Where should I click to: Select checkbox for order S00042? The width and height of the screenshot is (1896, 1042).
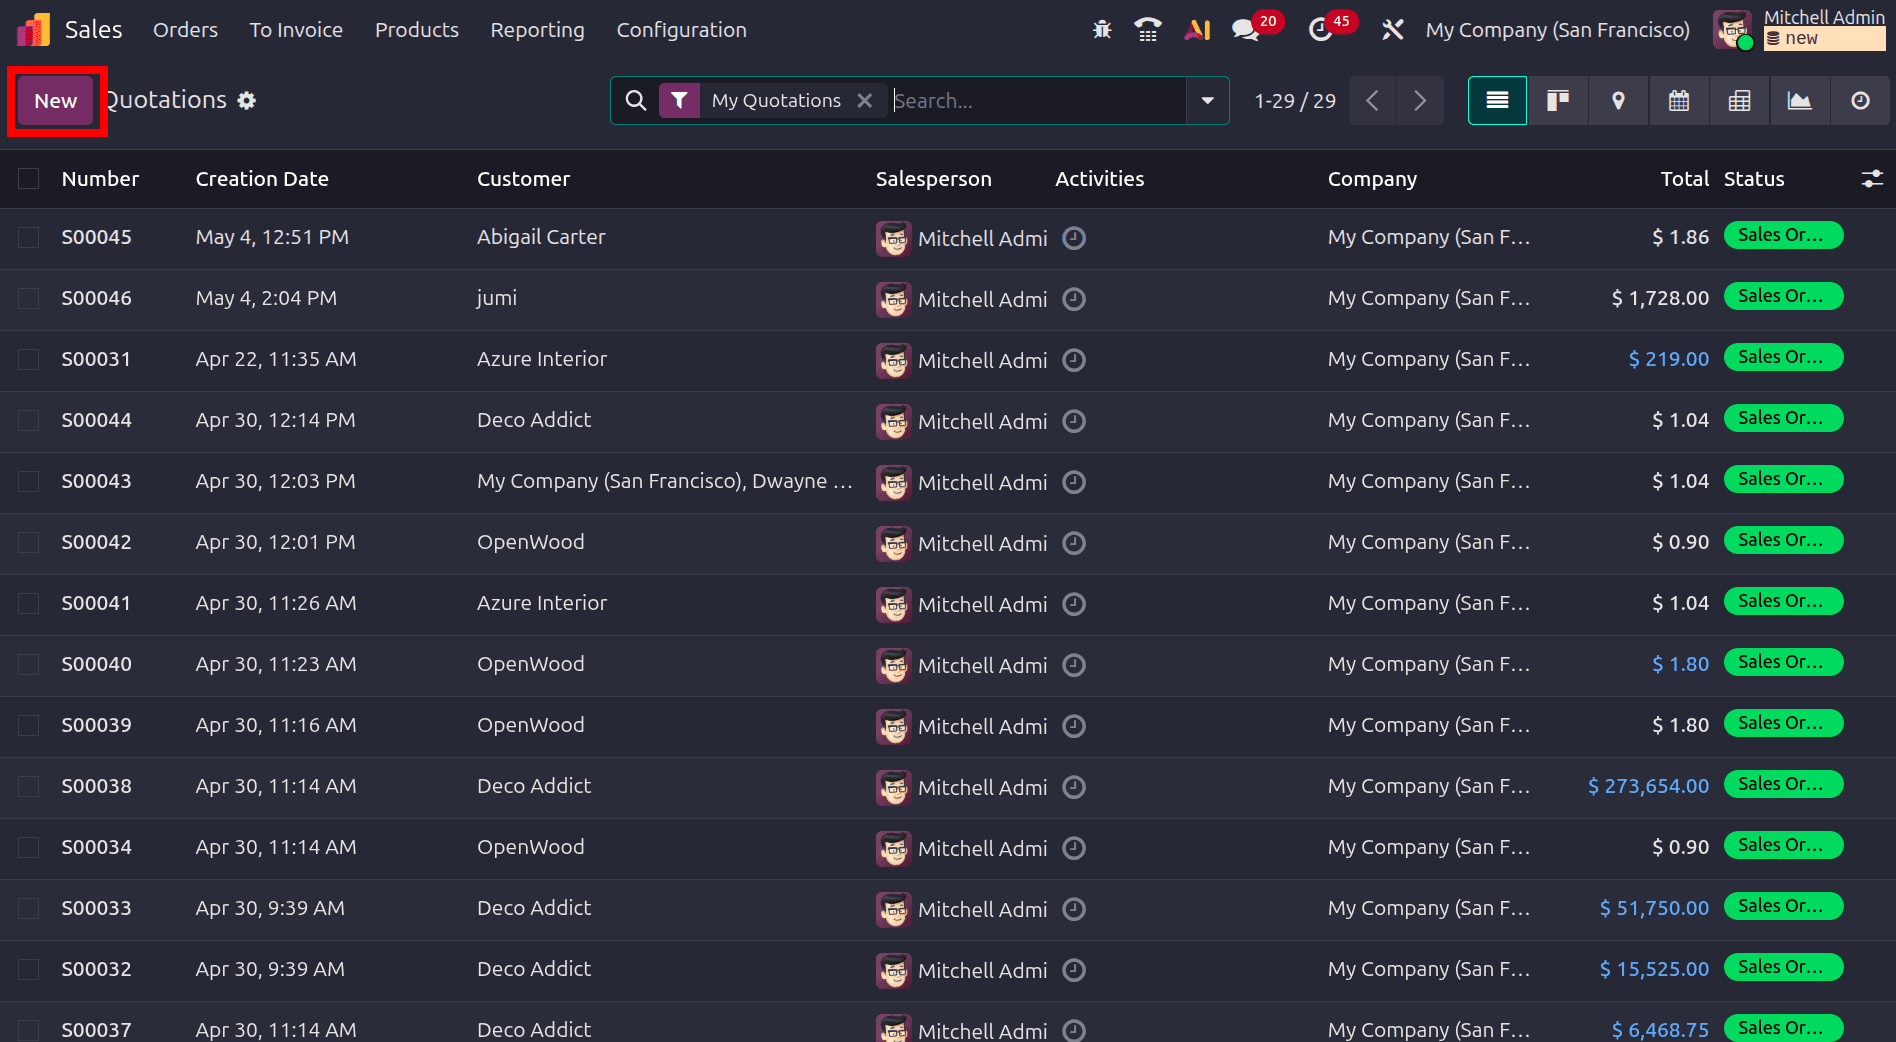click(x=29, y=543)
